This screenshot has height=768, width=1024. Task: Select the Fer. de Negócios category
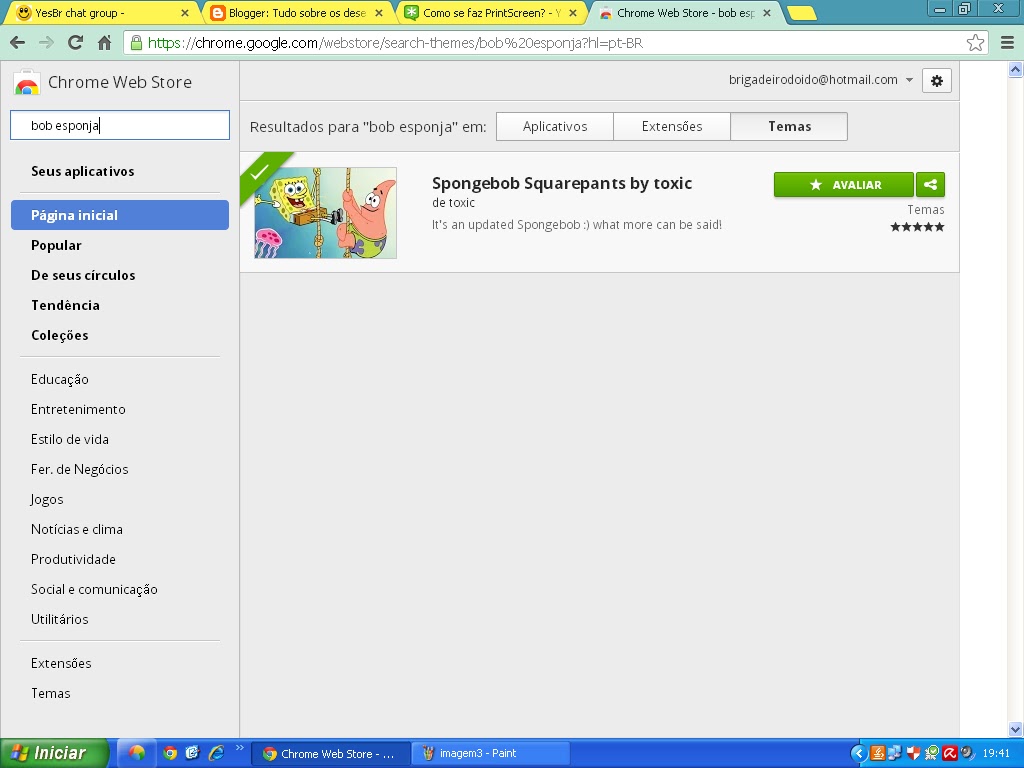point(80,469)
